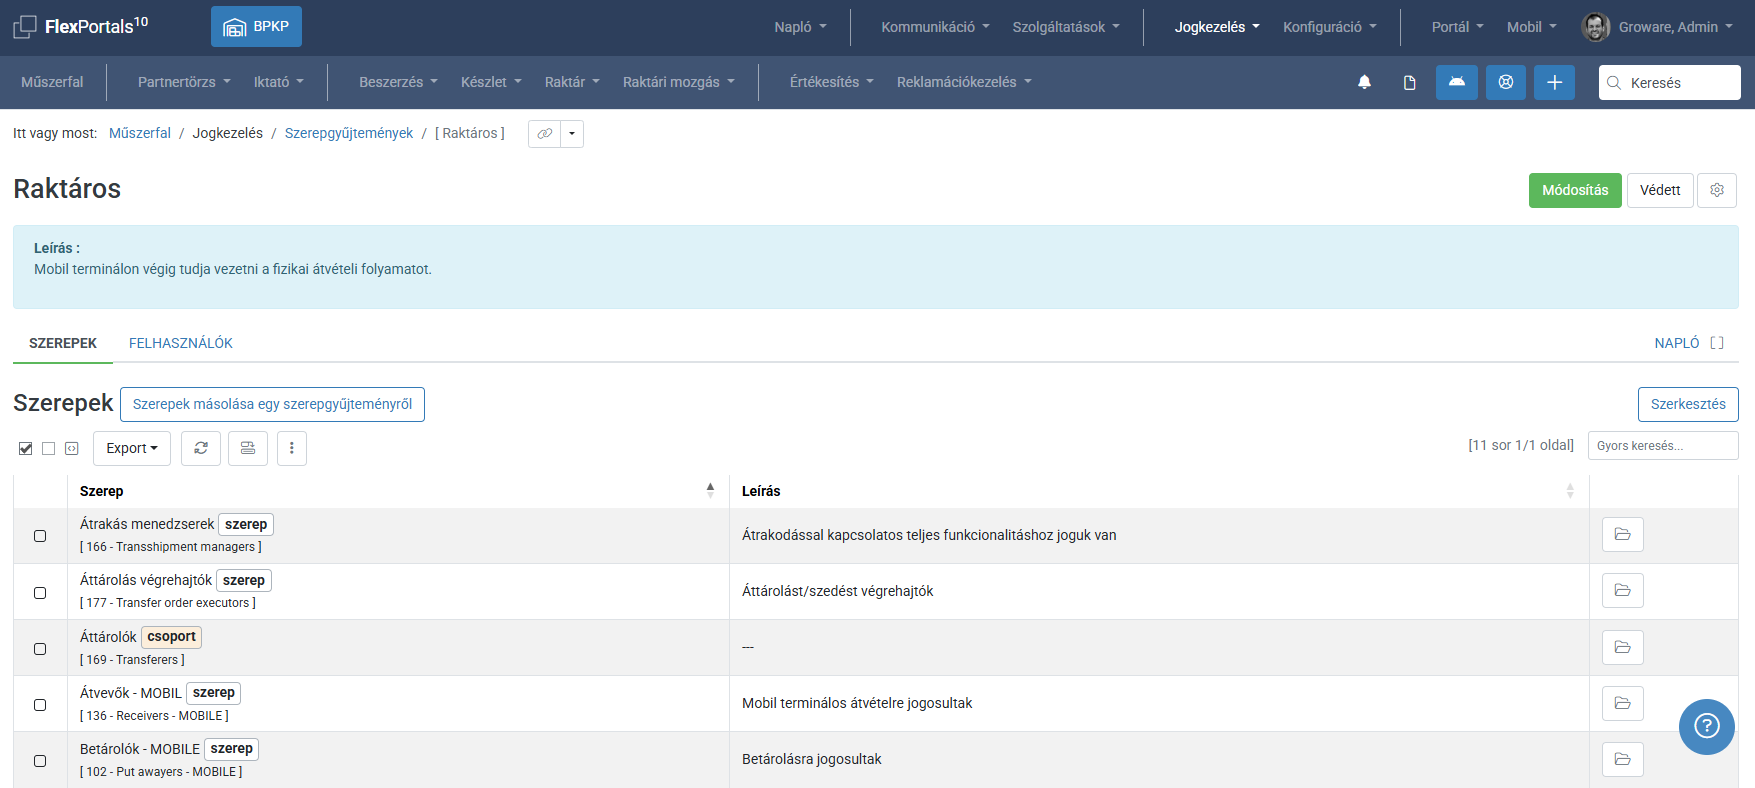Open the Partnertörzs menu
Viewport: 1755px width, 788px height.
184,82
